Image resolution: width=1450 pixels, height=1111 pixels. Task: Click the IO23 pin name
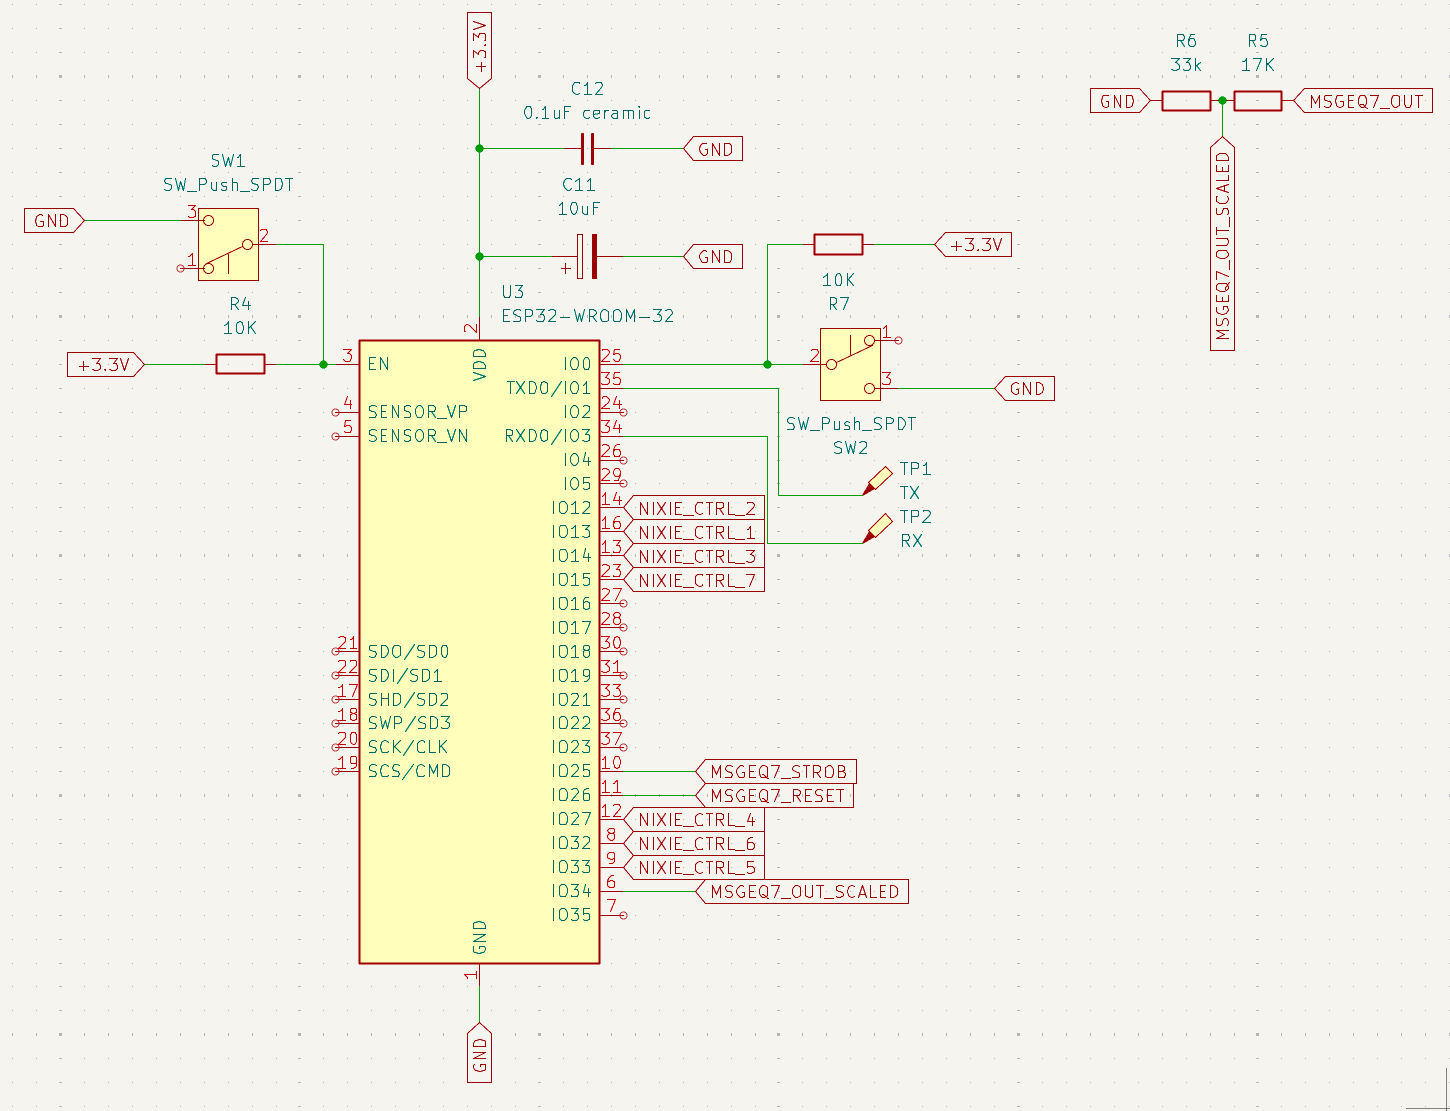pos(571,747)
